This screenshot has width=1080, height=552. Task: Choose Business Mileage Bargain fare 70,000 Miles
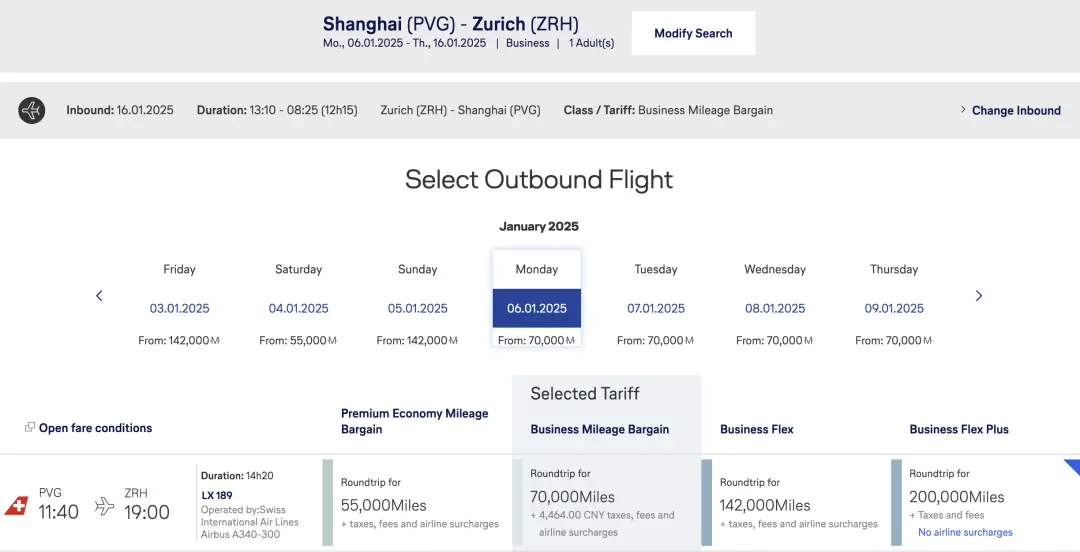coord(607,502)
